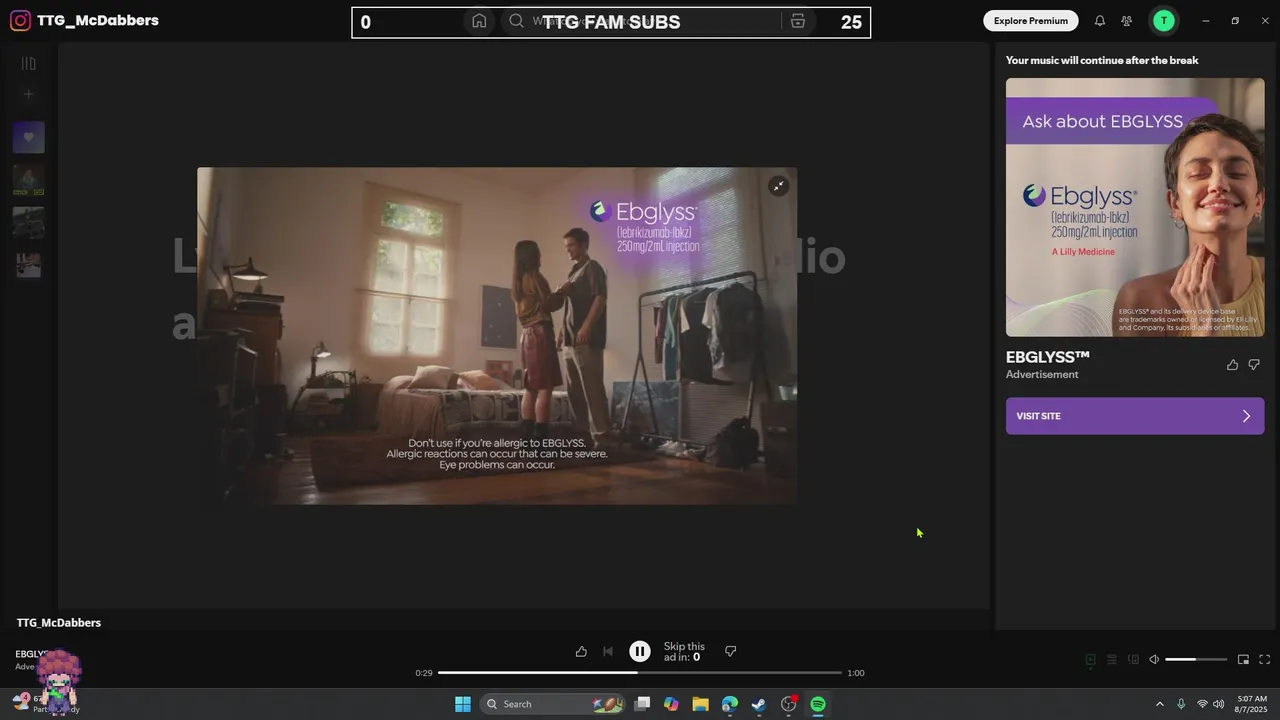Open Task View on the taskbar
Screen dimensions: 1280x720
(x=643, y=704)
